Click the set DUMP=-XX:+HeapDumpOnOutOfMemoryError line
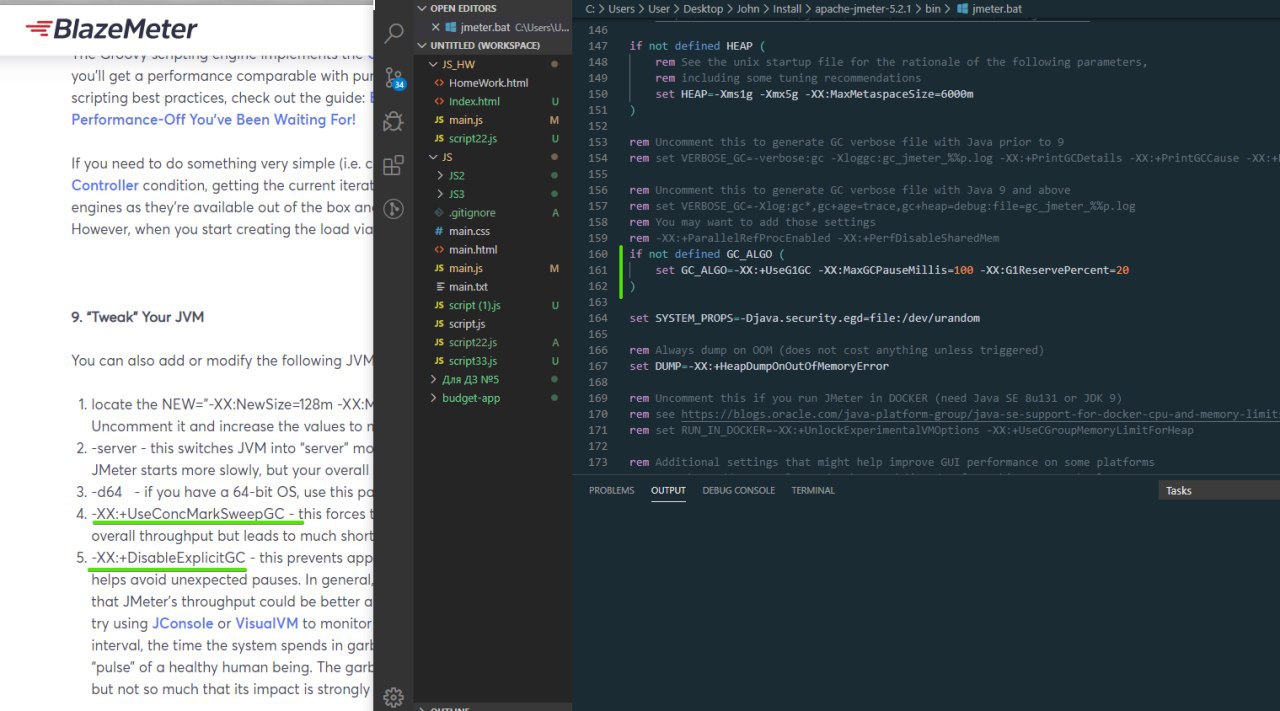 (x=759, y=366)
